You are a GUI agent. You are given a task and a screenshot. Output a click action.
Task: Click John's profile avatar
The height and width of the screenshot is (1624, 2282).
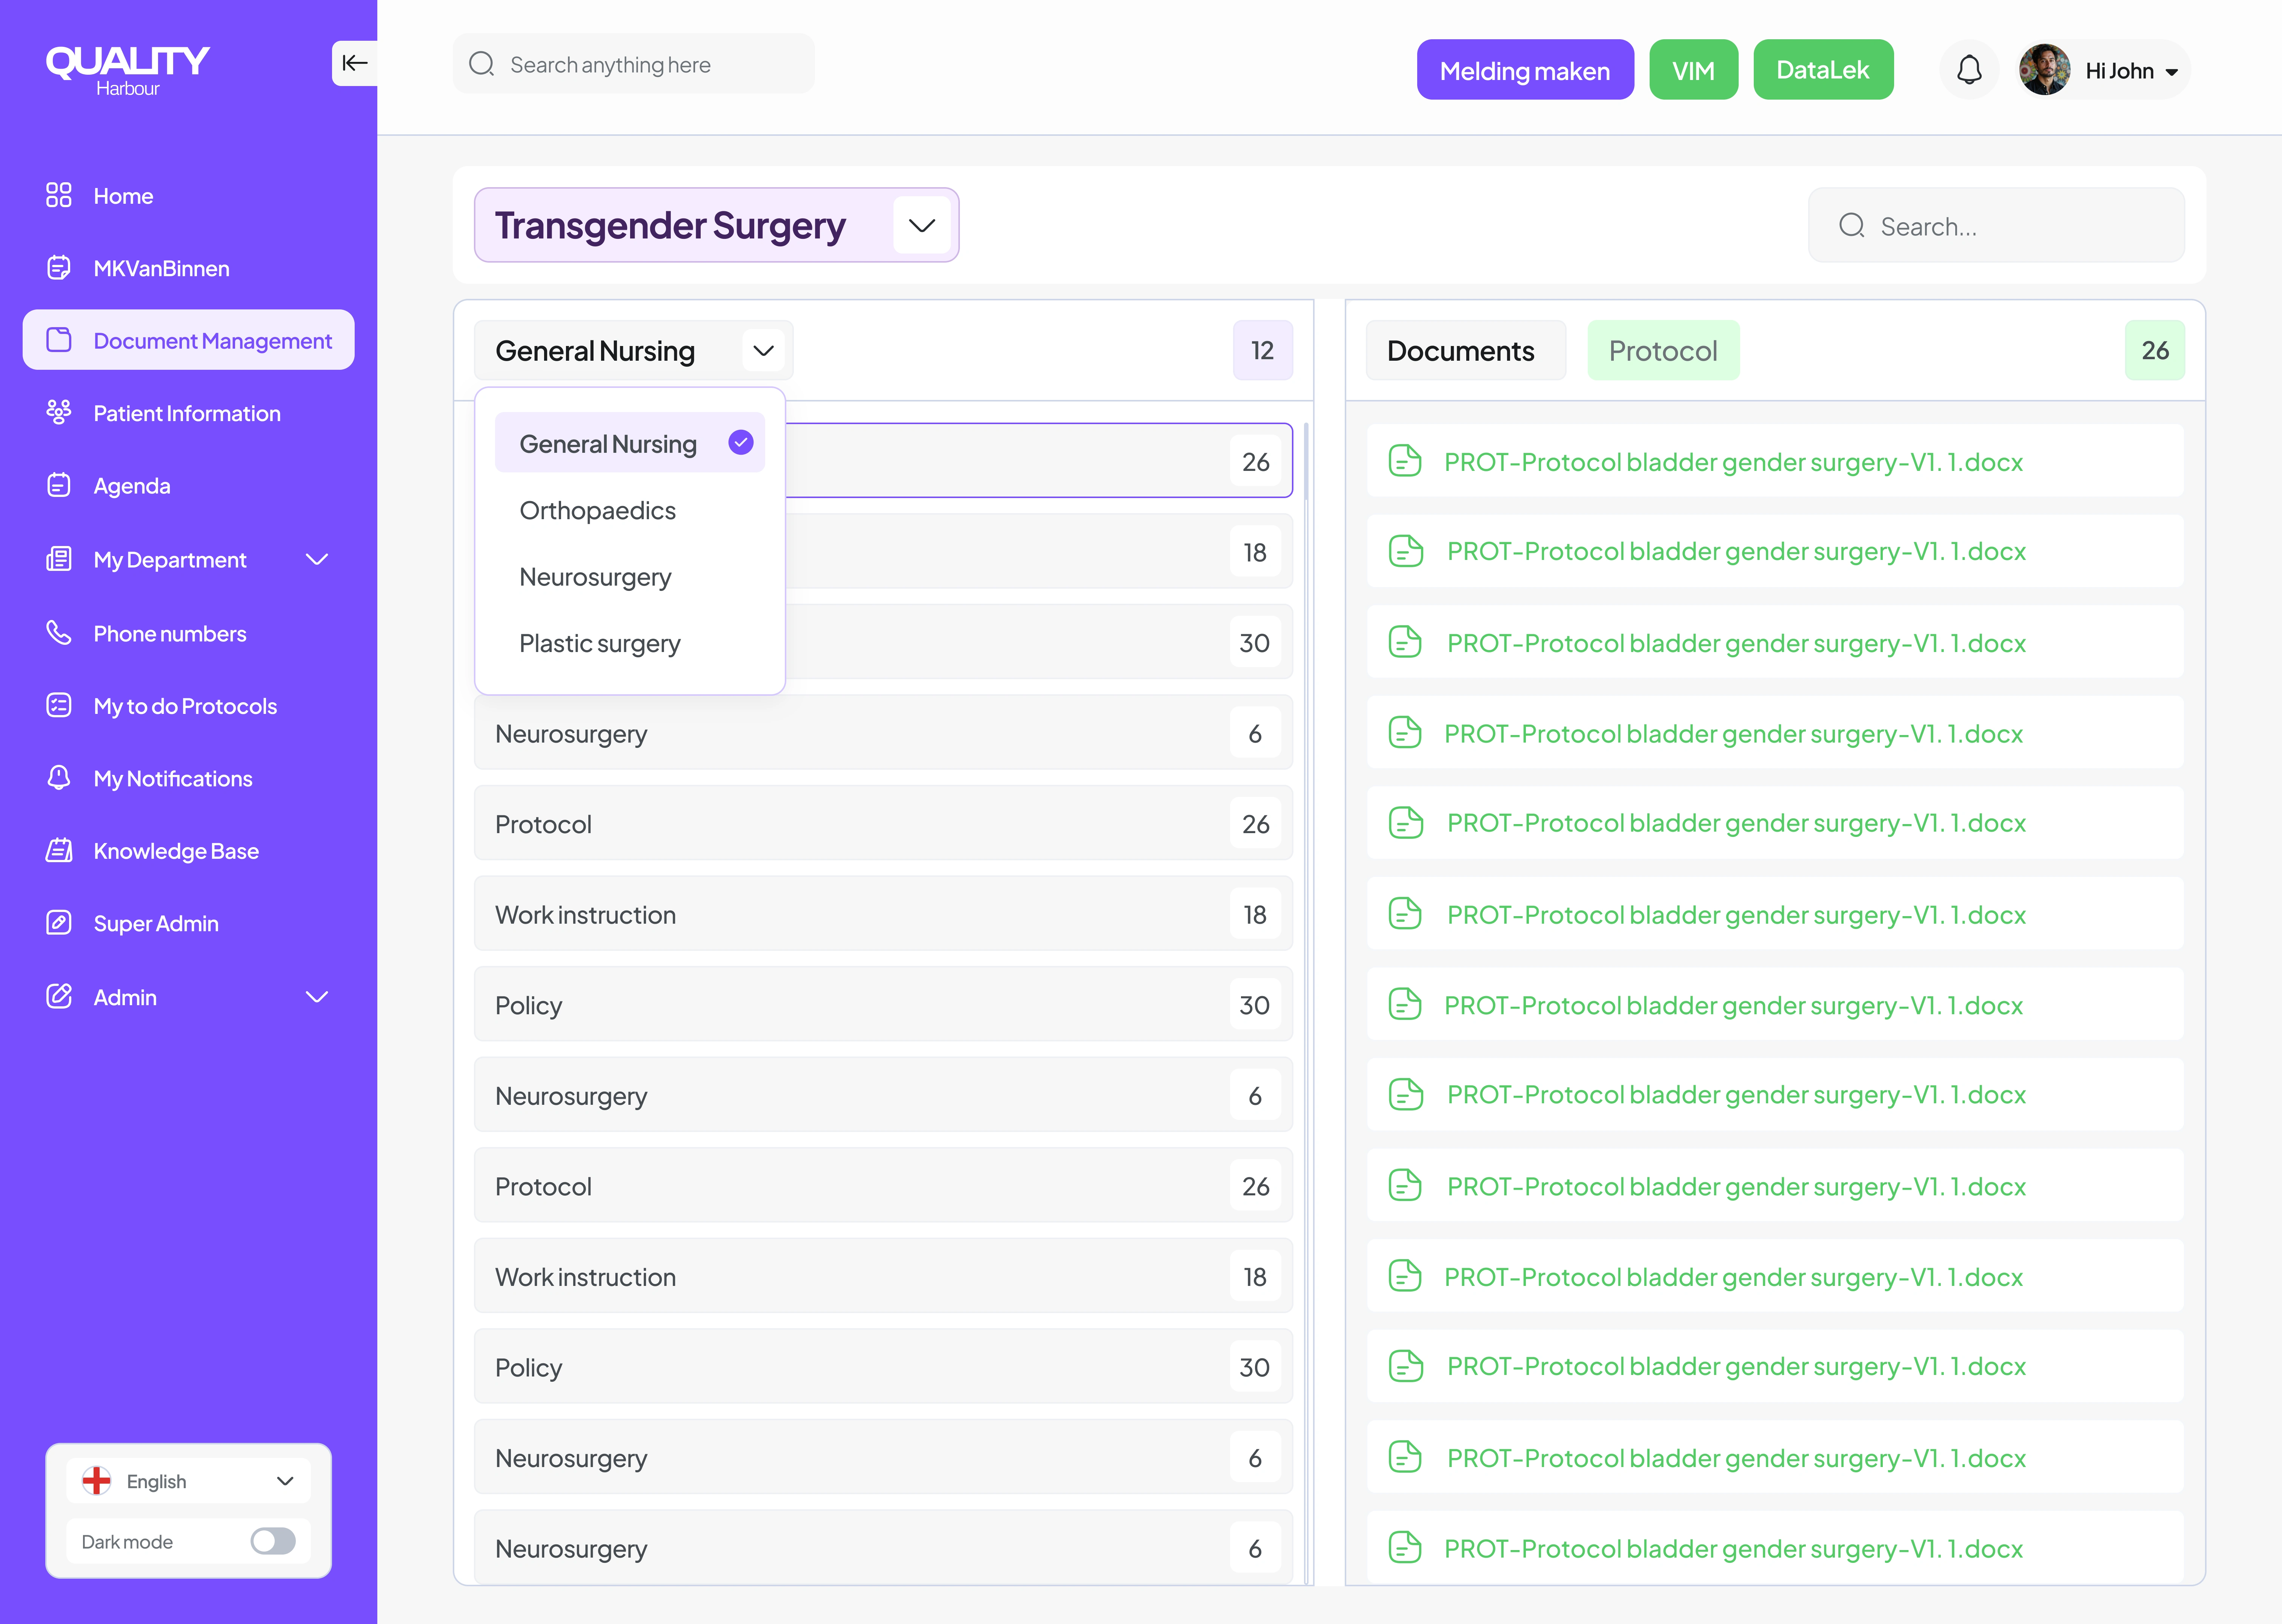point(2045,70)
